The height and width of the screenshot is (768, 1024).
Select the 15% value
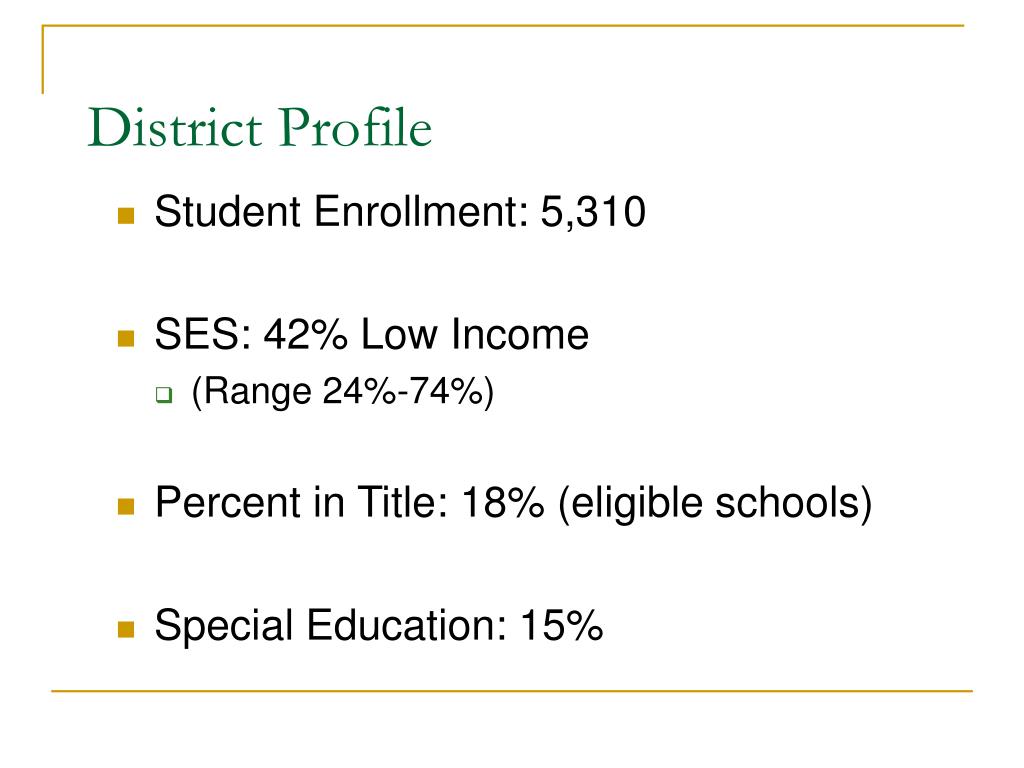tap(562, 625)
